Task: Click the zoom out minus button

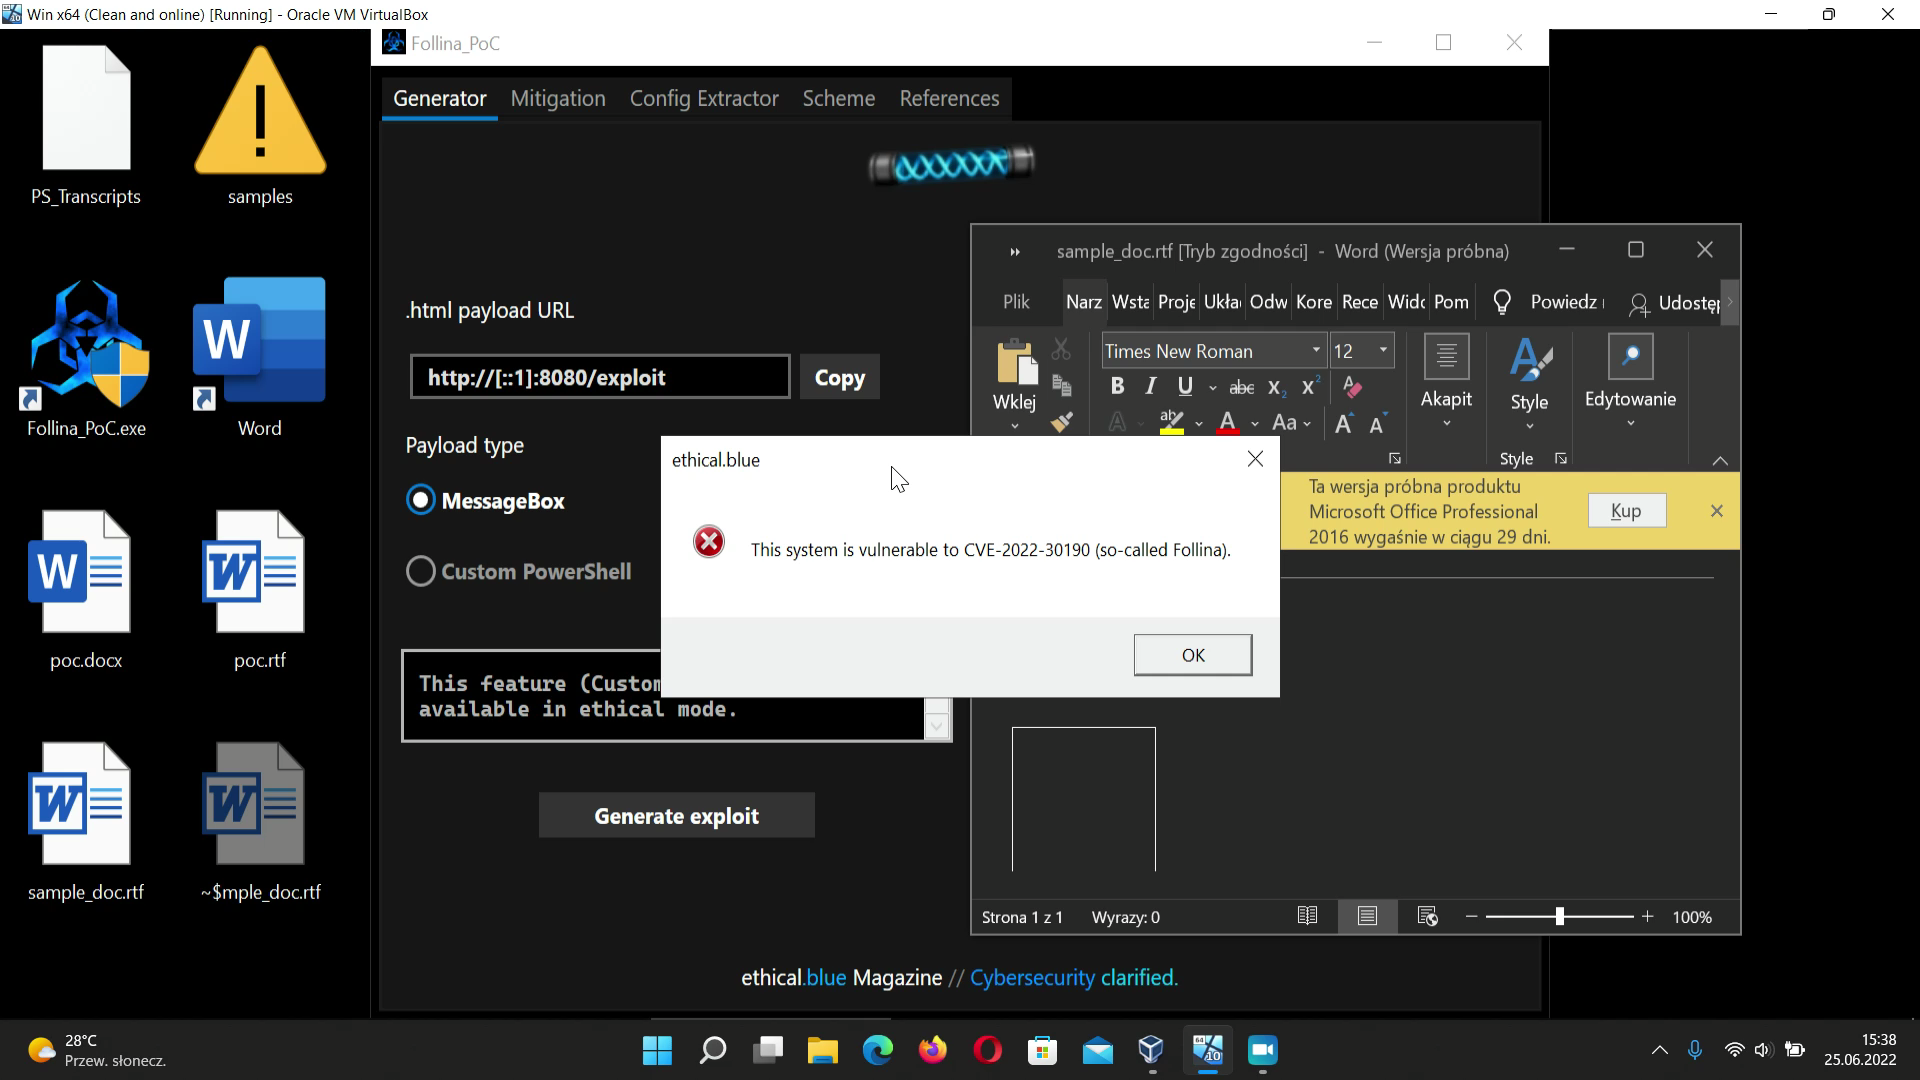Action: pos(1471,917)
